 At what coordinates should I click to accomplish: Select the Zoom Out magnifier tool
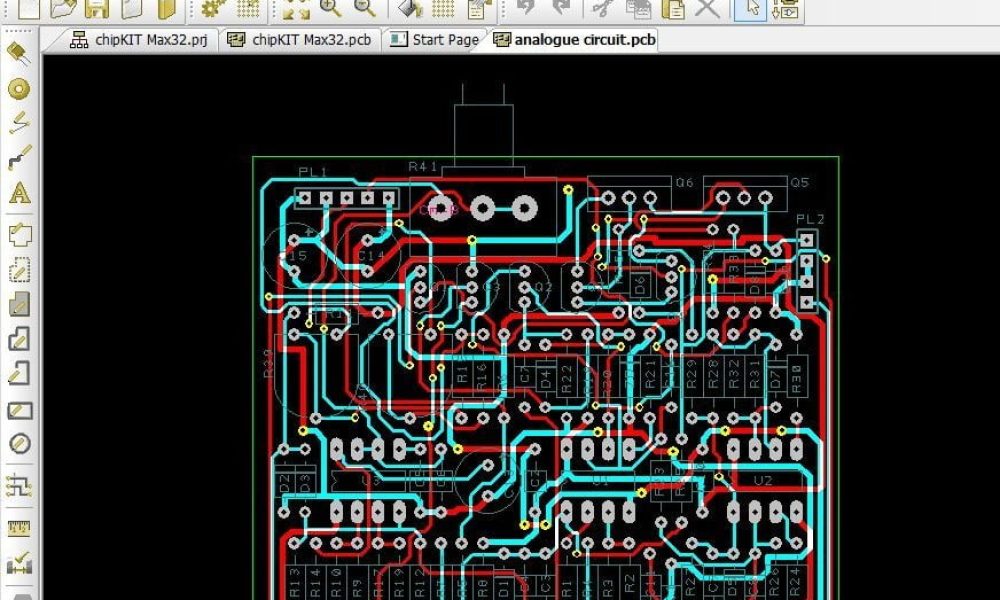tap(362, 10)
